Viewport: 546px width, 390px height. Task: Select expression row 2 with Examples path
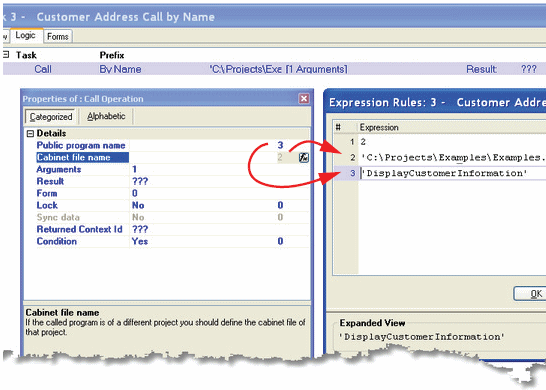coord(440,157)
